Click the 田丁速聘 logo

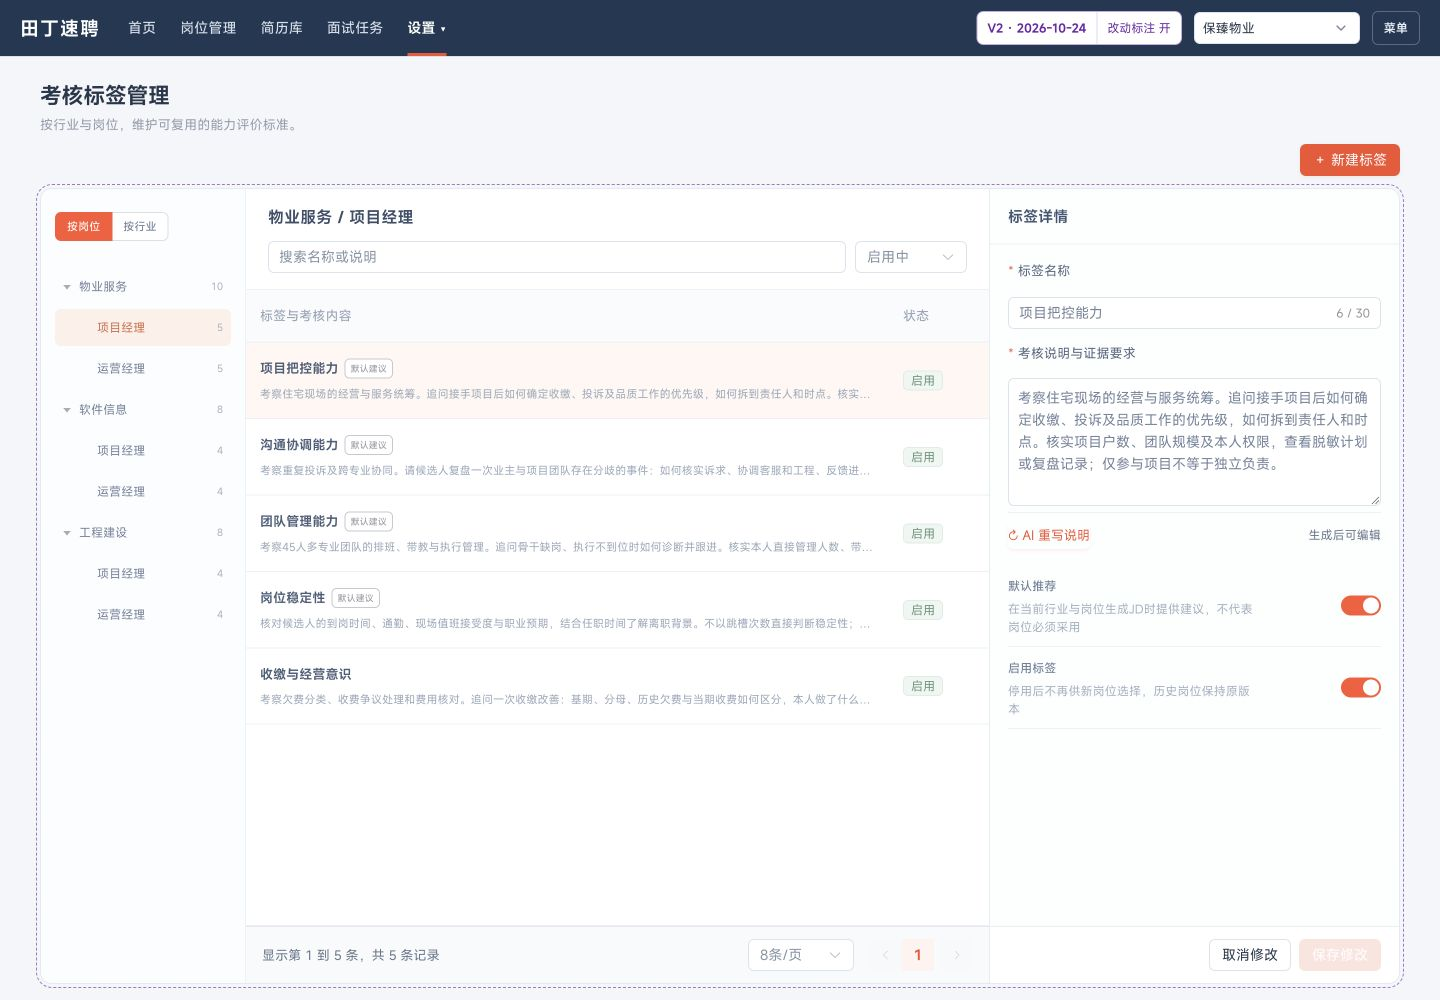tap(60, 28)
